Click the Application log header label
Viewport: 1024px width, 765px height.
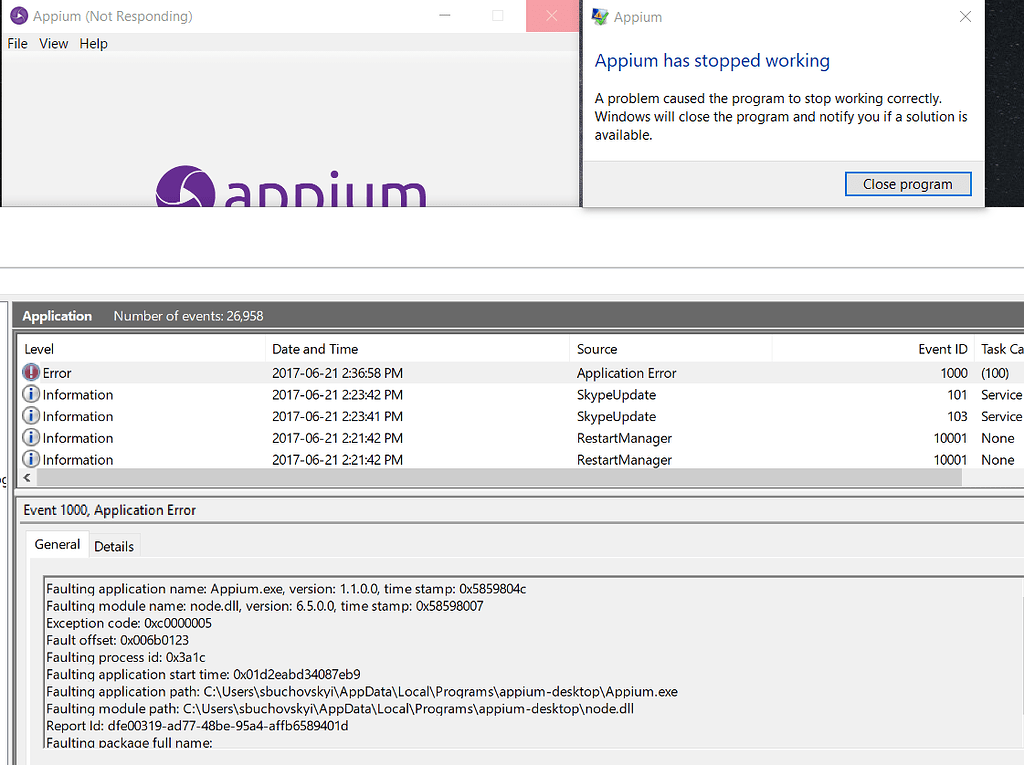pyautogui.click(x=57, y=316)
